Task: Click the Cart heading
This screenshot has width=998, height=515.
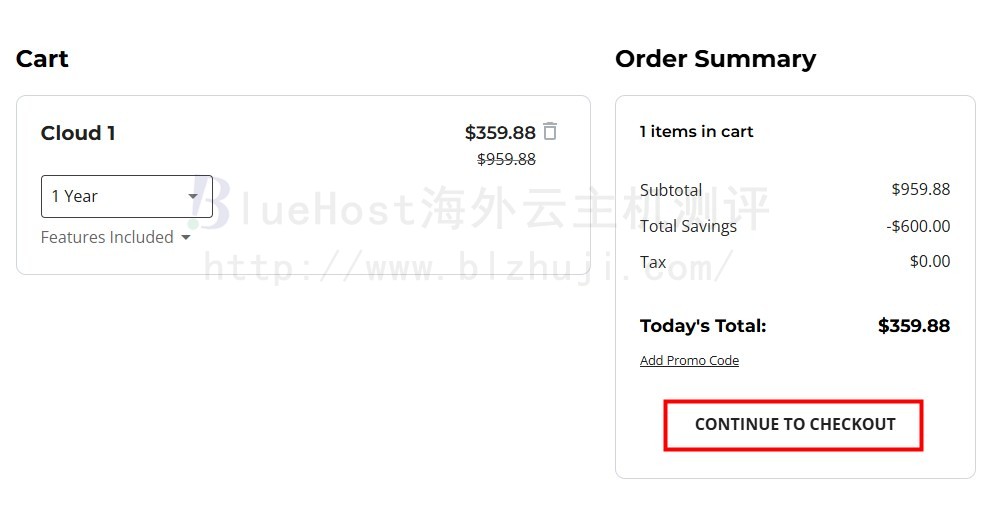Action: pos(42,59)
